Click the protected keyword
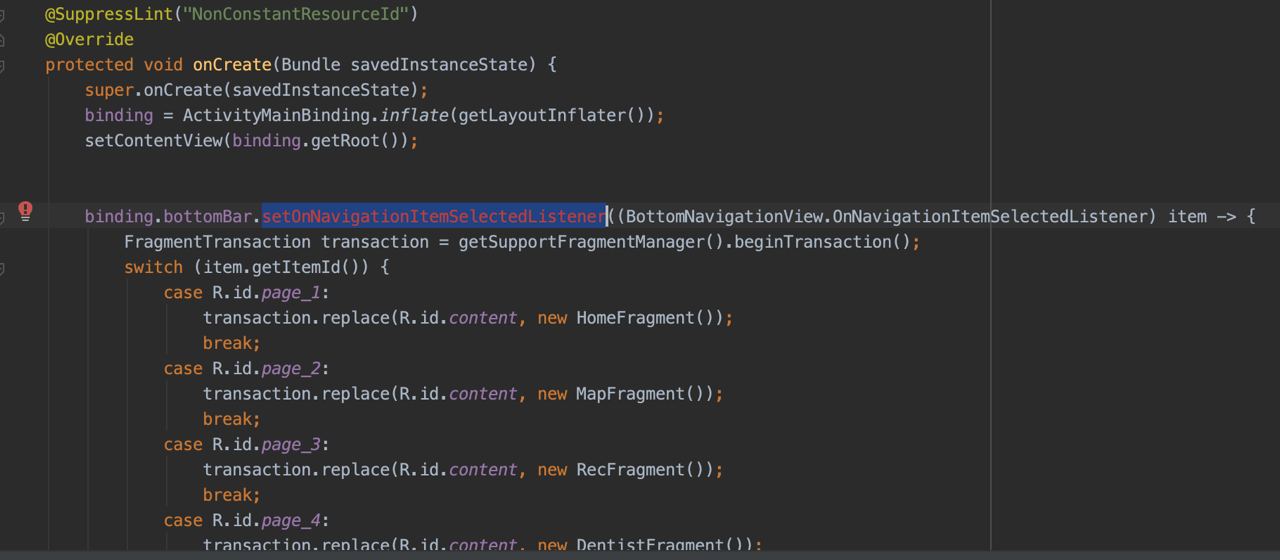This screenshot has height=560, width=1280. coord(89,64)
